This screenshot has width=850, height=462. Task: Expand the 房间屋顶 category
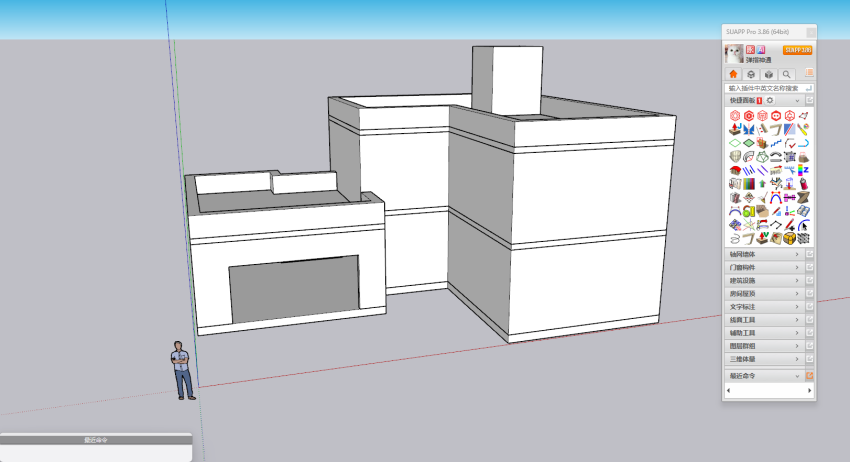pyautogui.click(x=764, y=293)
